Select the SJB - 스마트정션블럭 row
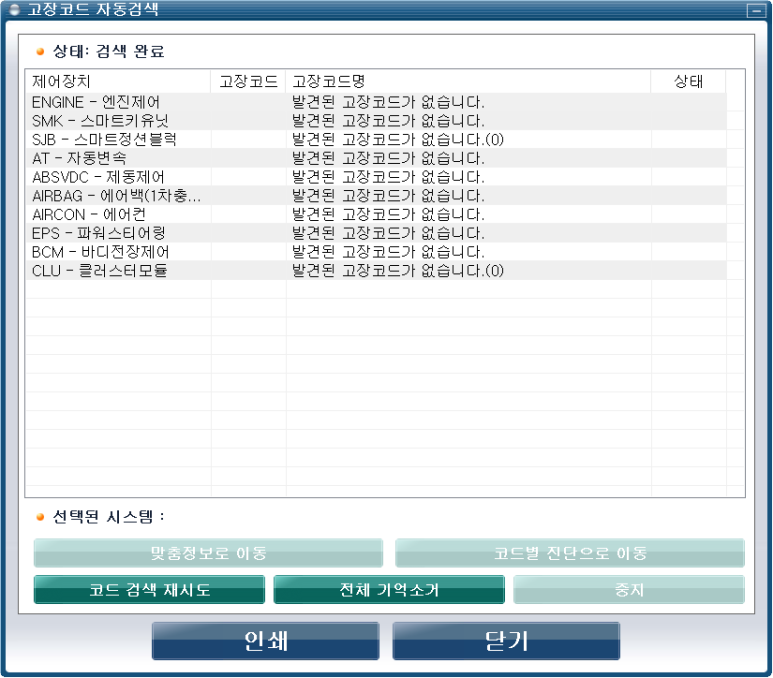This screenshot has width=773, height=678. pos(376,140)
